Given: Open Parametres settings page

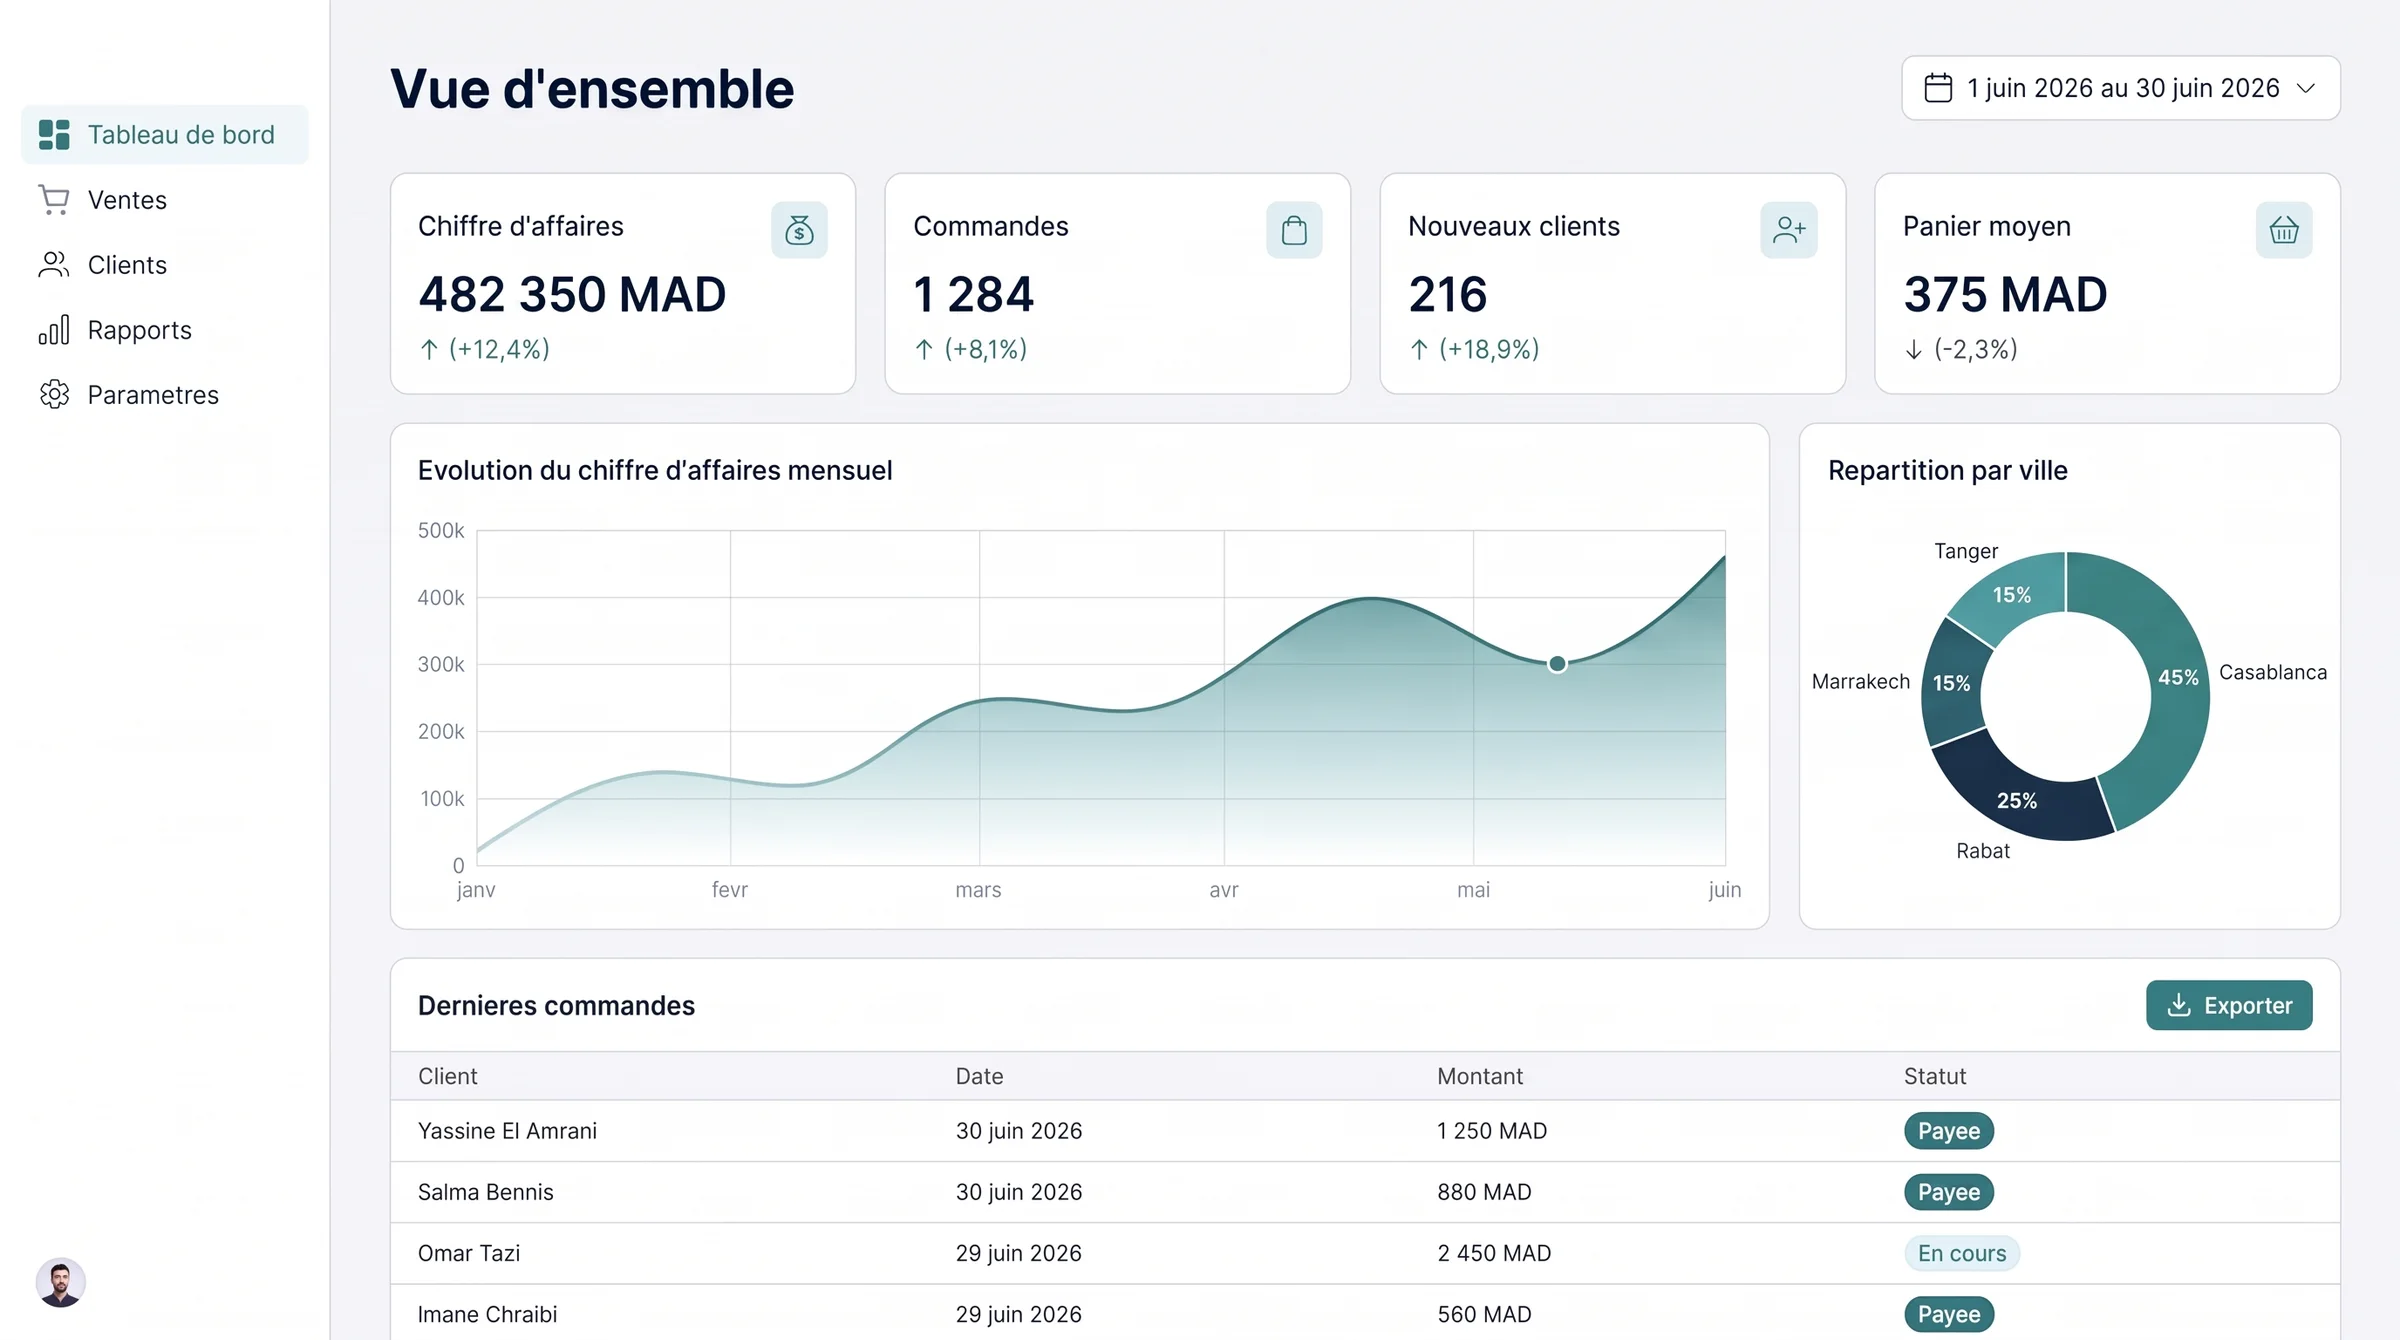Looking at the screenshot, I should pos(165,395).
